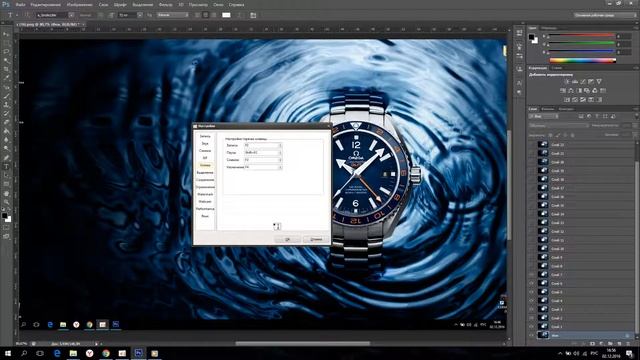Select the Brush tool
The height and width of the screenshot is (360, 640).
click(x=6, y=96)
